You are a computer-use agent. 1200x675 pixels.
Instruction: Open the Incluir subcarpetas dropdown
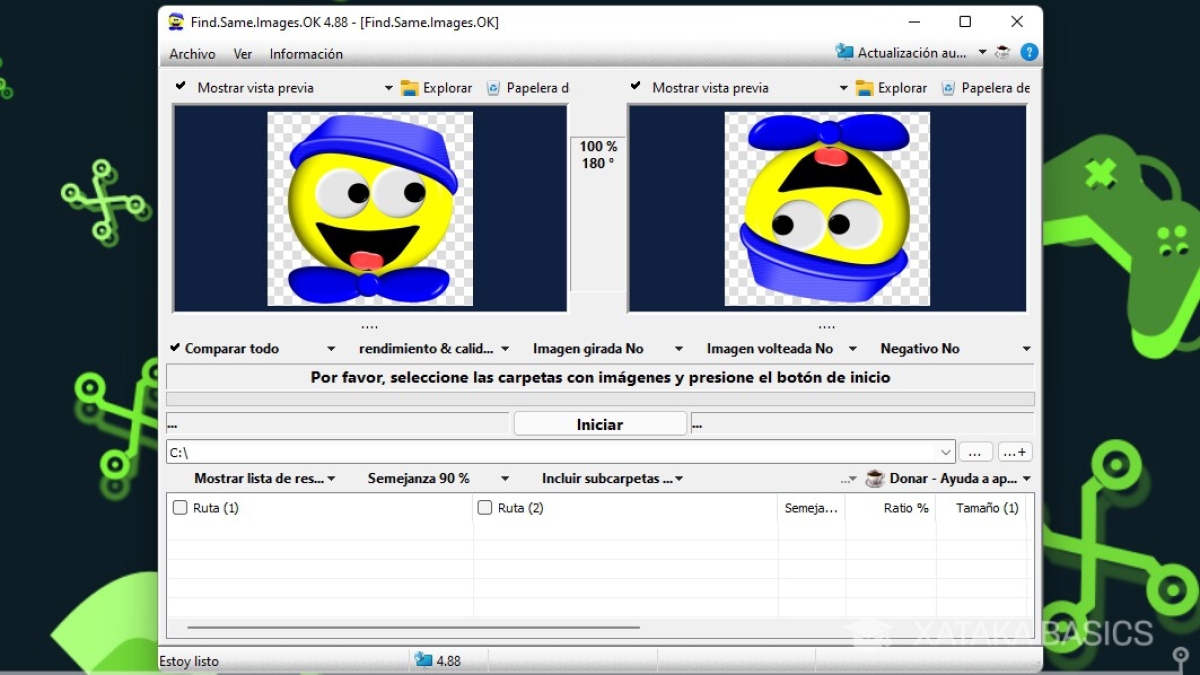[x=612, y=479]
